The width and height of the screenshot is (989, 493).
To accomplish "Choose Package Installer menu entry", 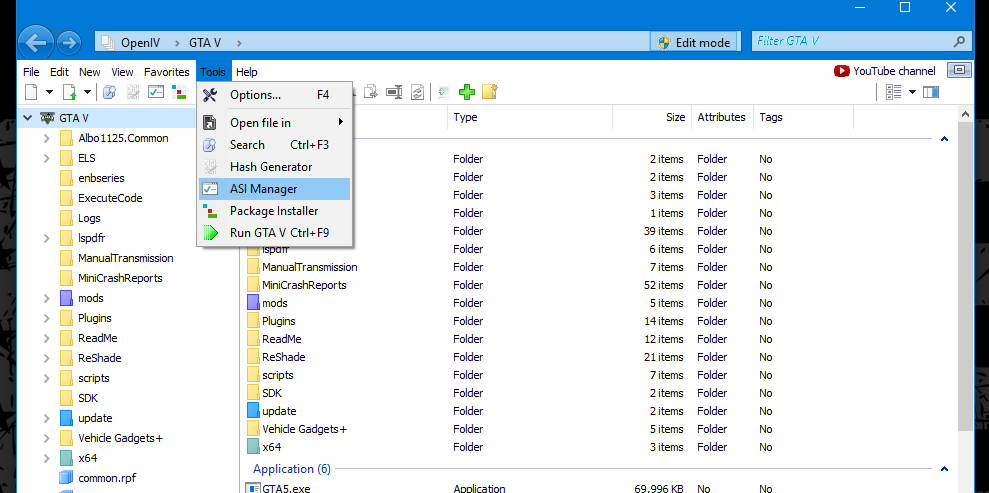I will click(x=274, y=211).
